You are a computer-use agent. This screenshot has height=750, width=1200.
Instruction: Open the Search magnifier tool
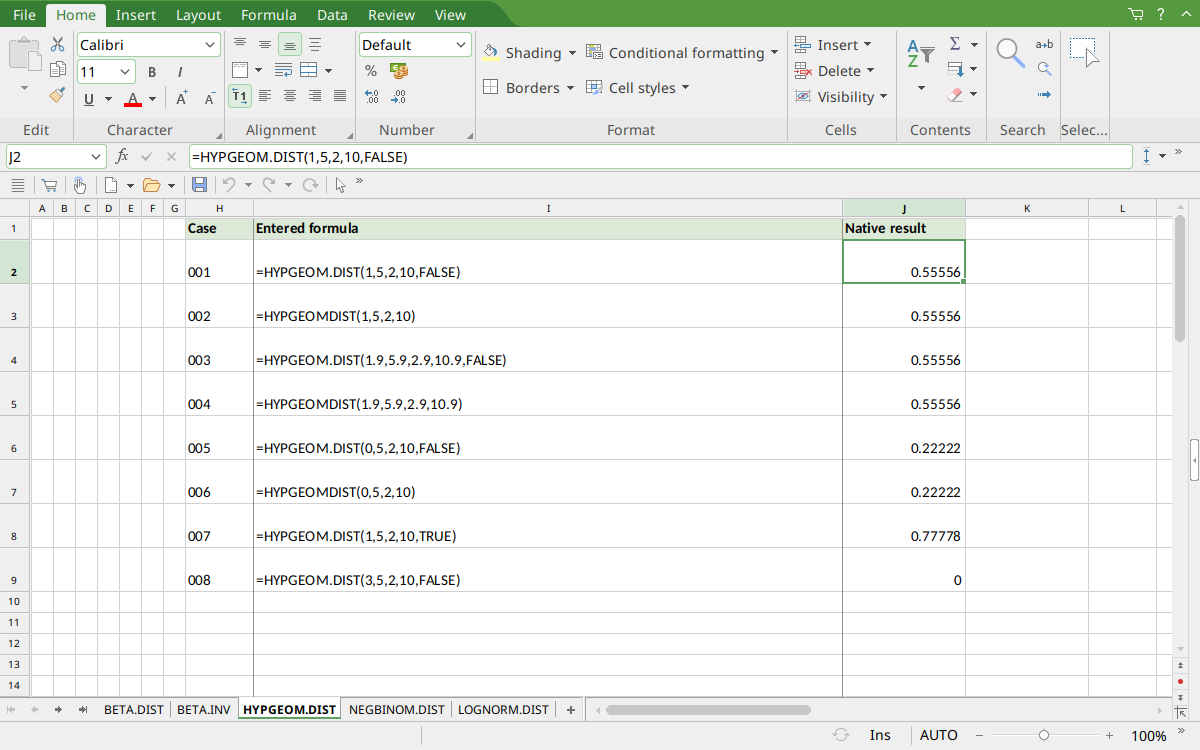[1010, 52]
